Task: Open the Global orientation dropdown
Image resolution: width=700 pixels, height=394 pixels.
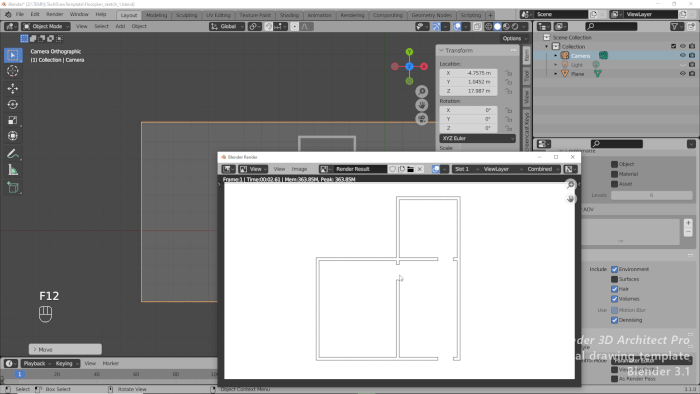Action: click(227, 27)
